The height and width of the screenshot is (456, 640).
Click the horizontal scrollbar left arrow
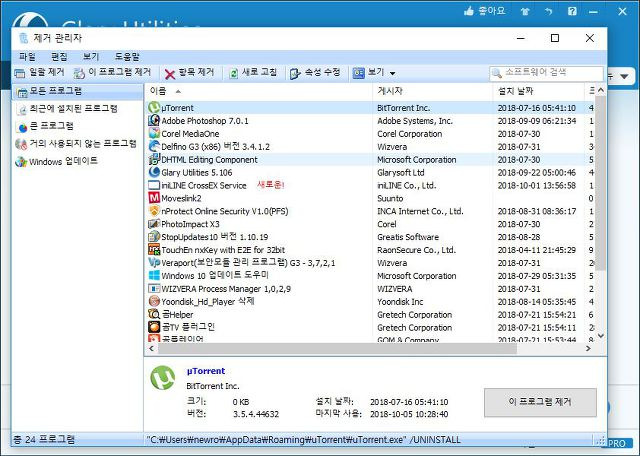(151, 349)
